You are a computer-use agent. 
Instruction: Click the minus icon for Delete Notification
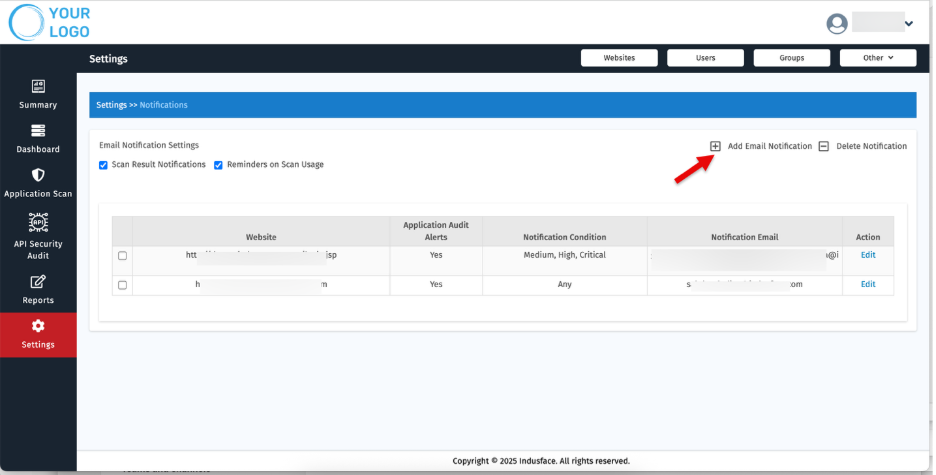824,146
